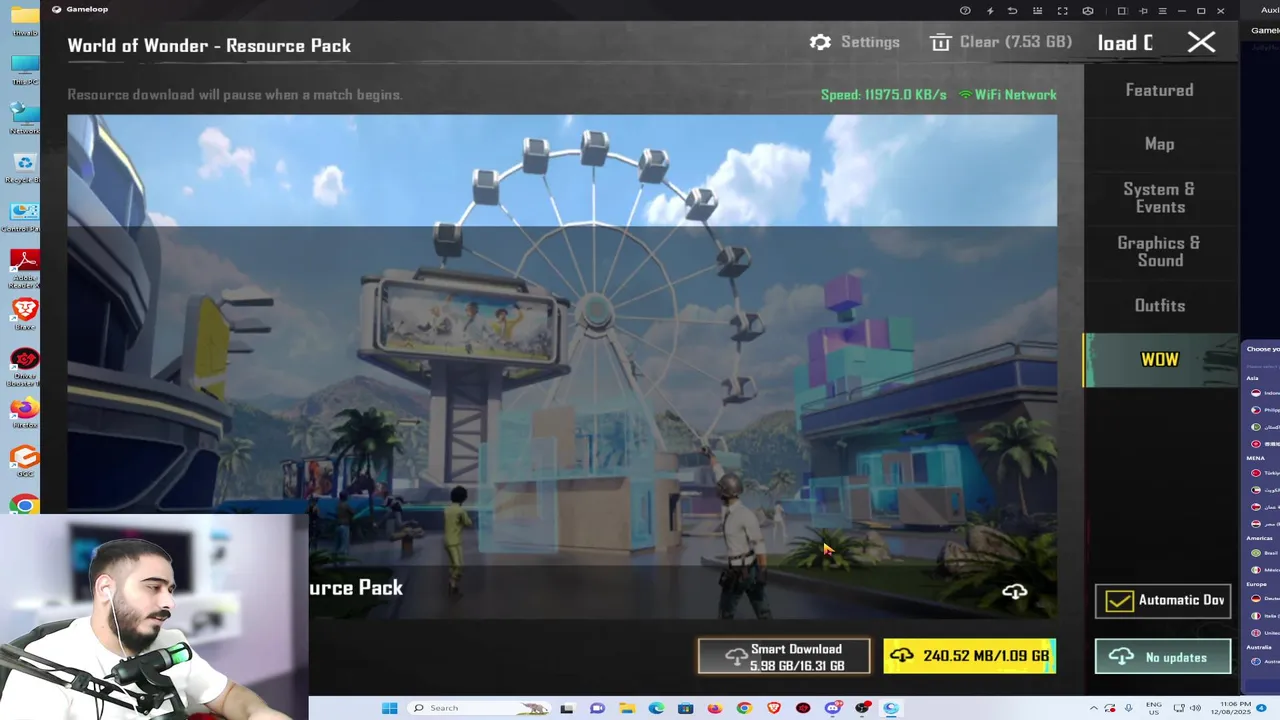Open Driver Booster desktop shortcut
Viewport: 1280px width, 720px height.
click(x=24, y=366)
